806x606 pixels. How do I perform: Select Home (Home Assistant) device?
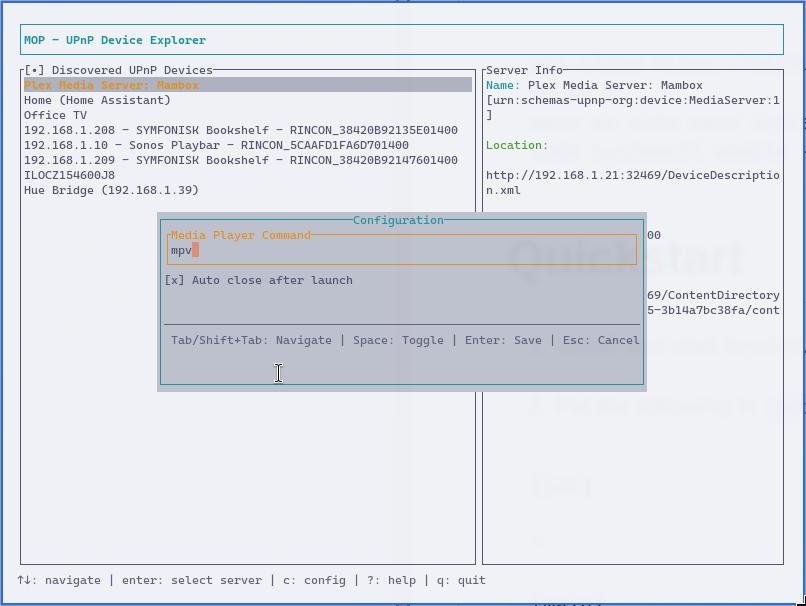click(97, 100)
